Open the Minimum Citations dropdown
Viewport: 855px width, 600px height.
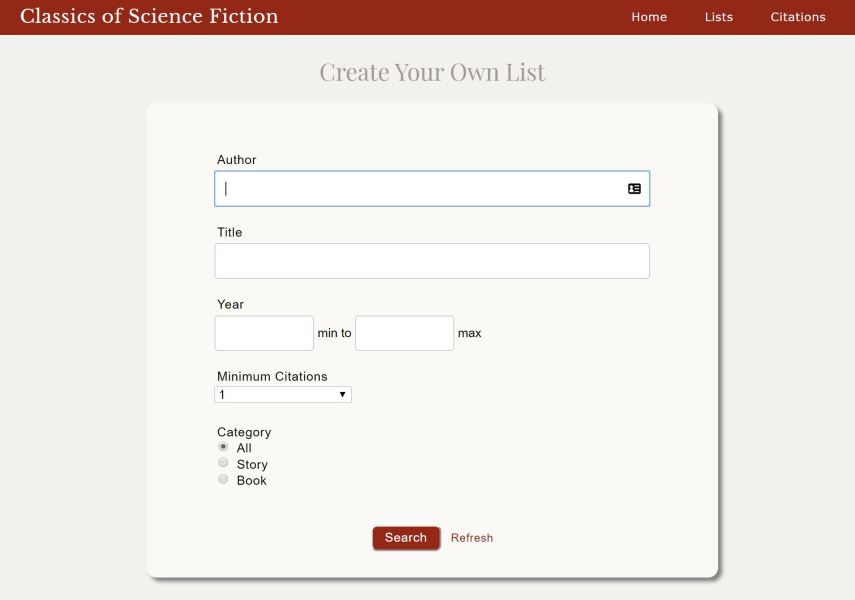[x=283, y=395]
